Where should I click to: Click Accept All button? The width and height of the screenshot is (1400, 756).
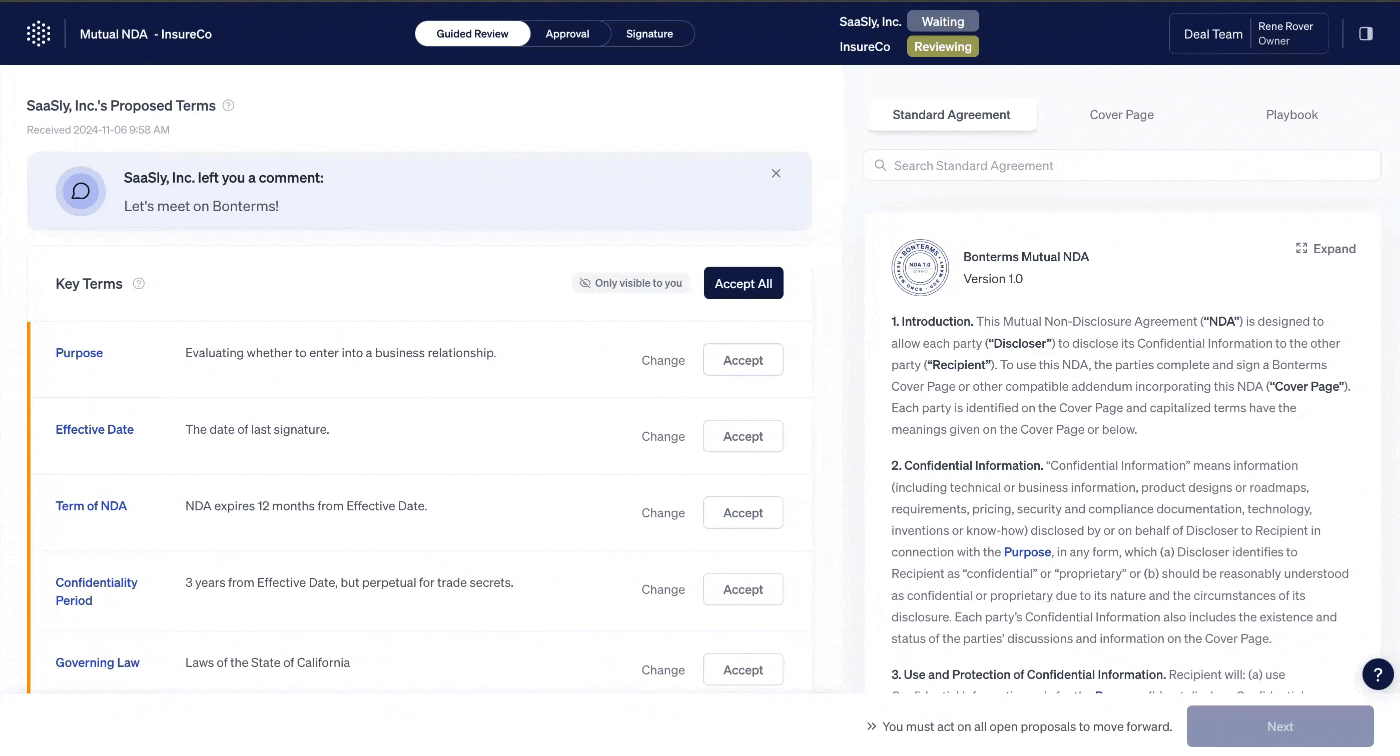[x=744, y=283]
